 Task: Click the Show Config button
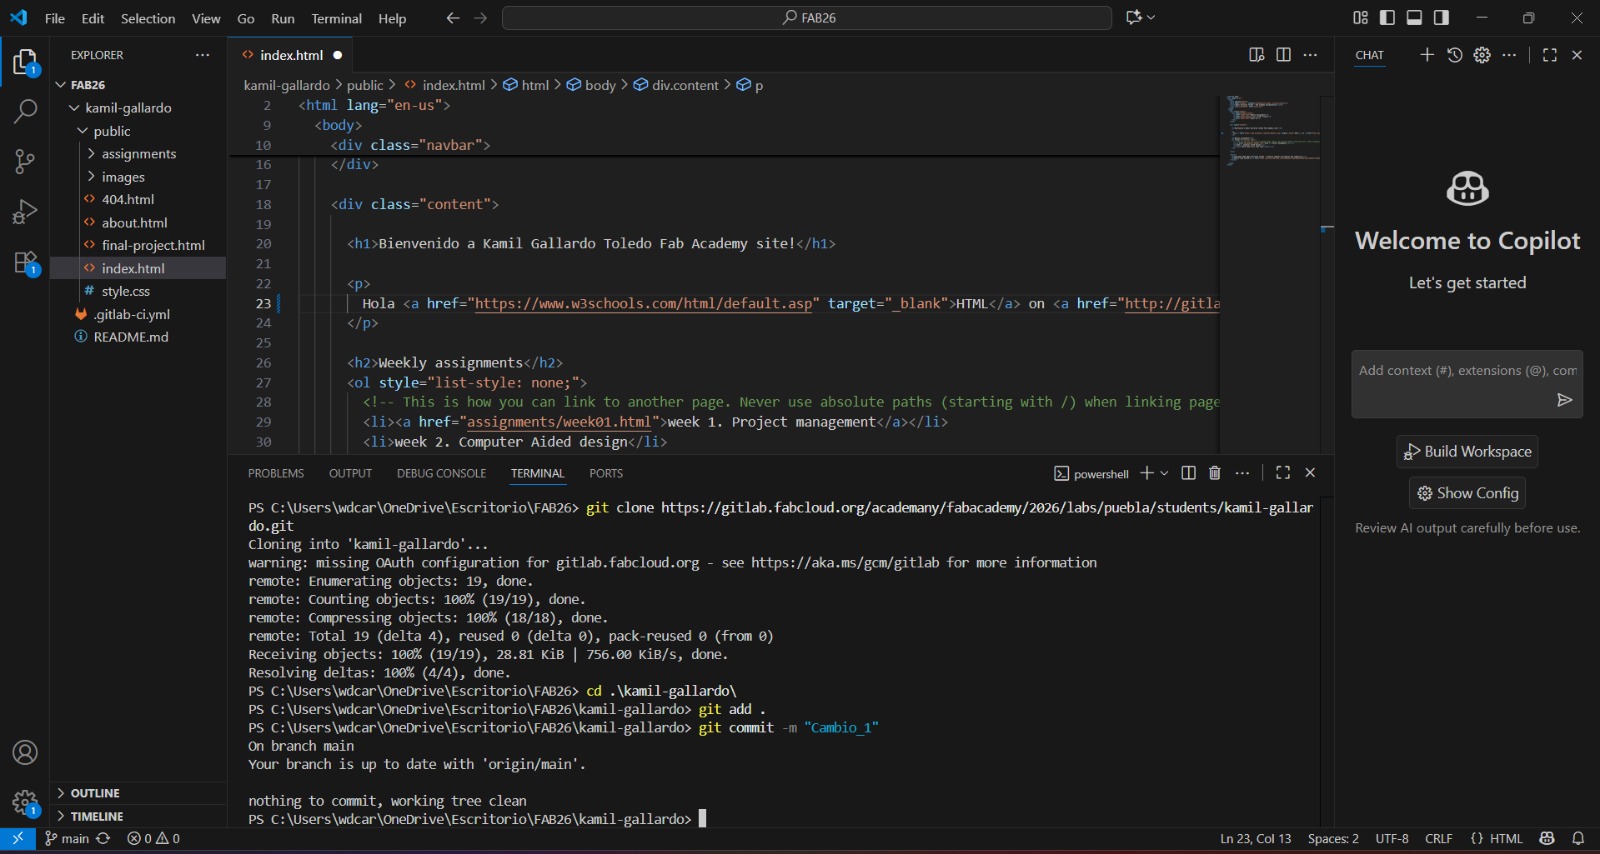pyautogui.click(x=1467, y=493)
